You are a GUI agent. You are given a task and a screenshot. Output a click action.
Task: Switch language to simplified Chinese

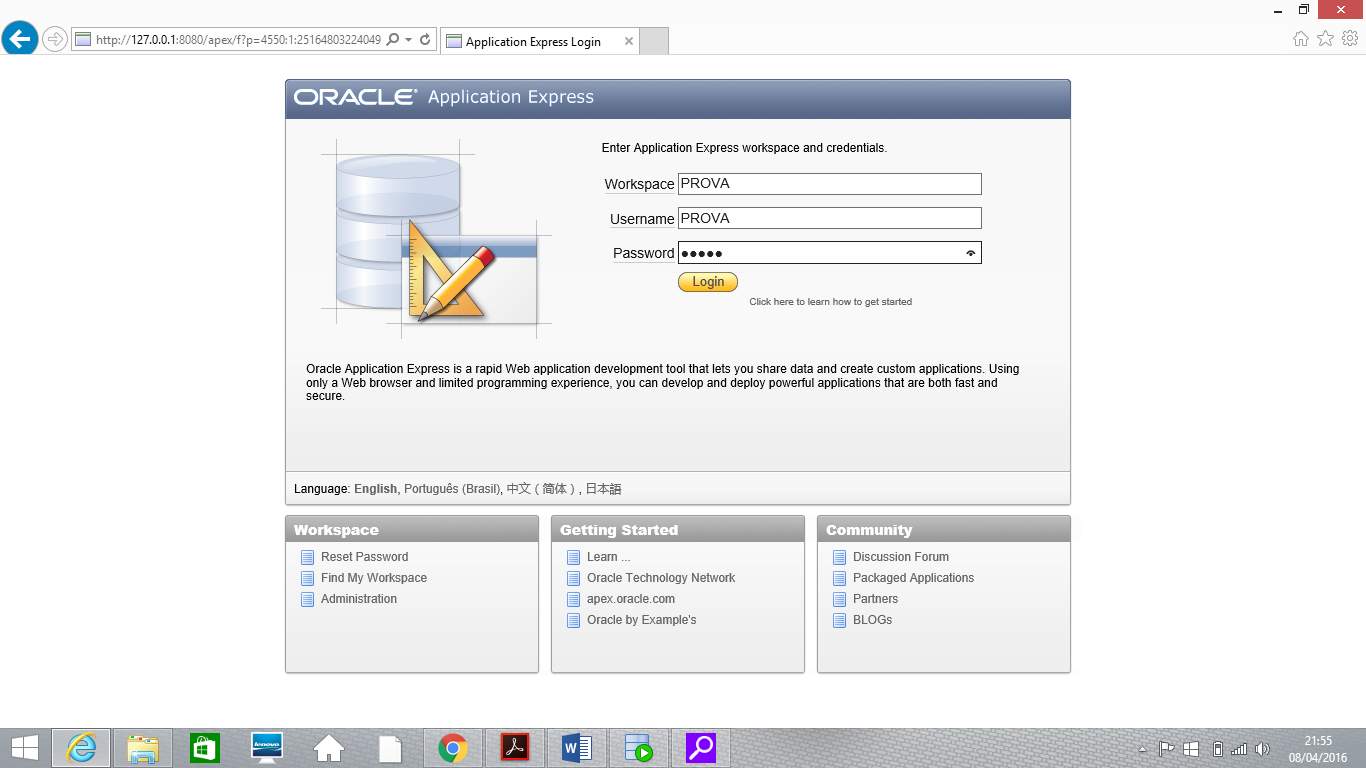tap(541, 489)
